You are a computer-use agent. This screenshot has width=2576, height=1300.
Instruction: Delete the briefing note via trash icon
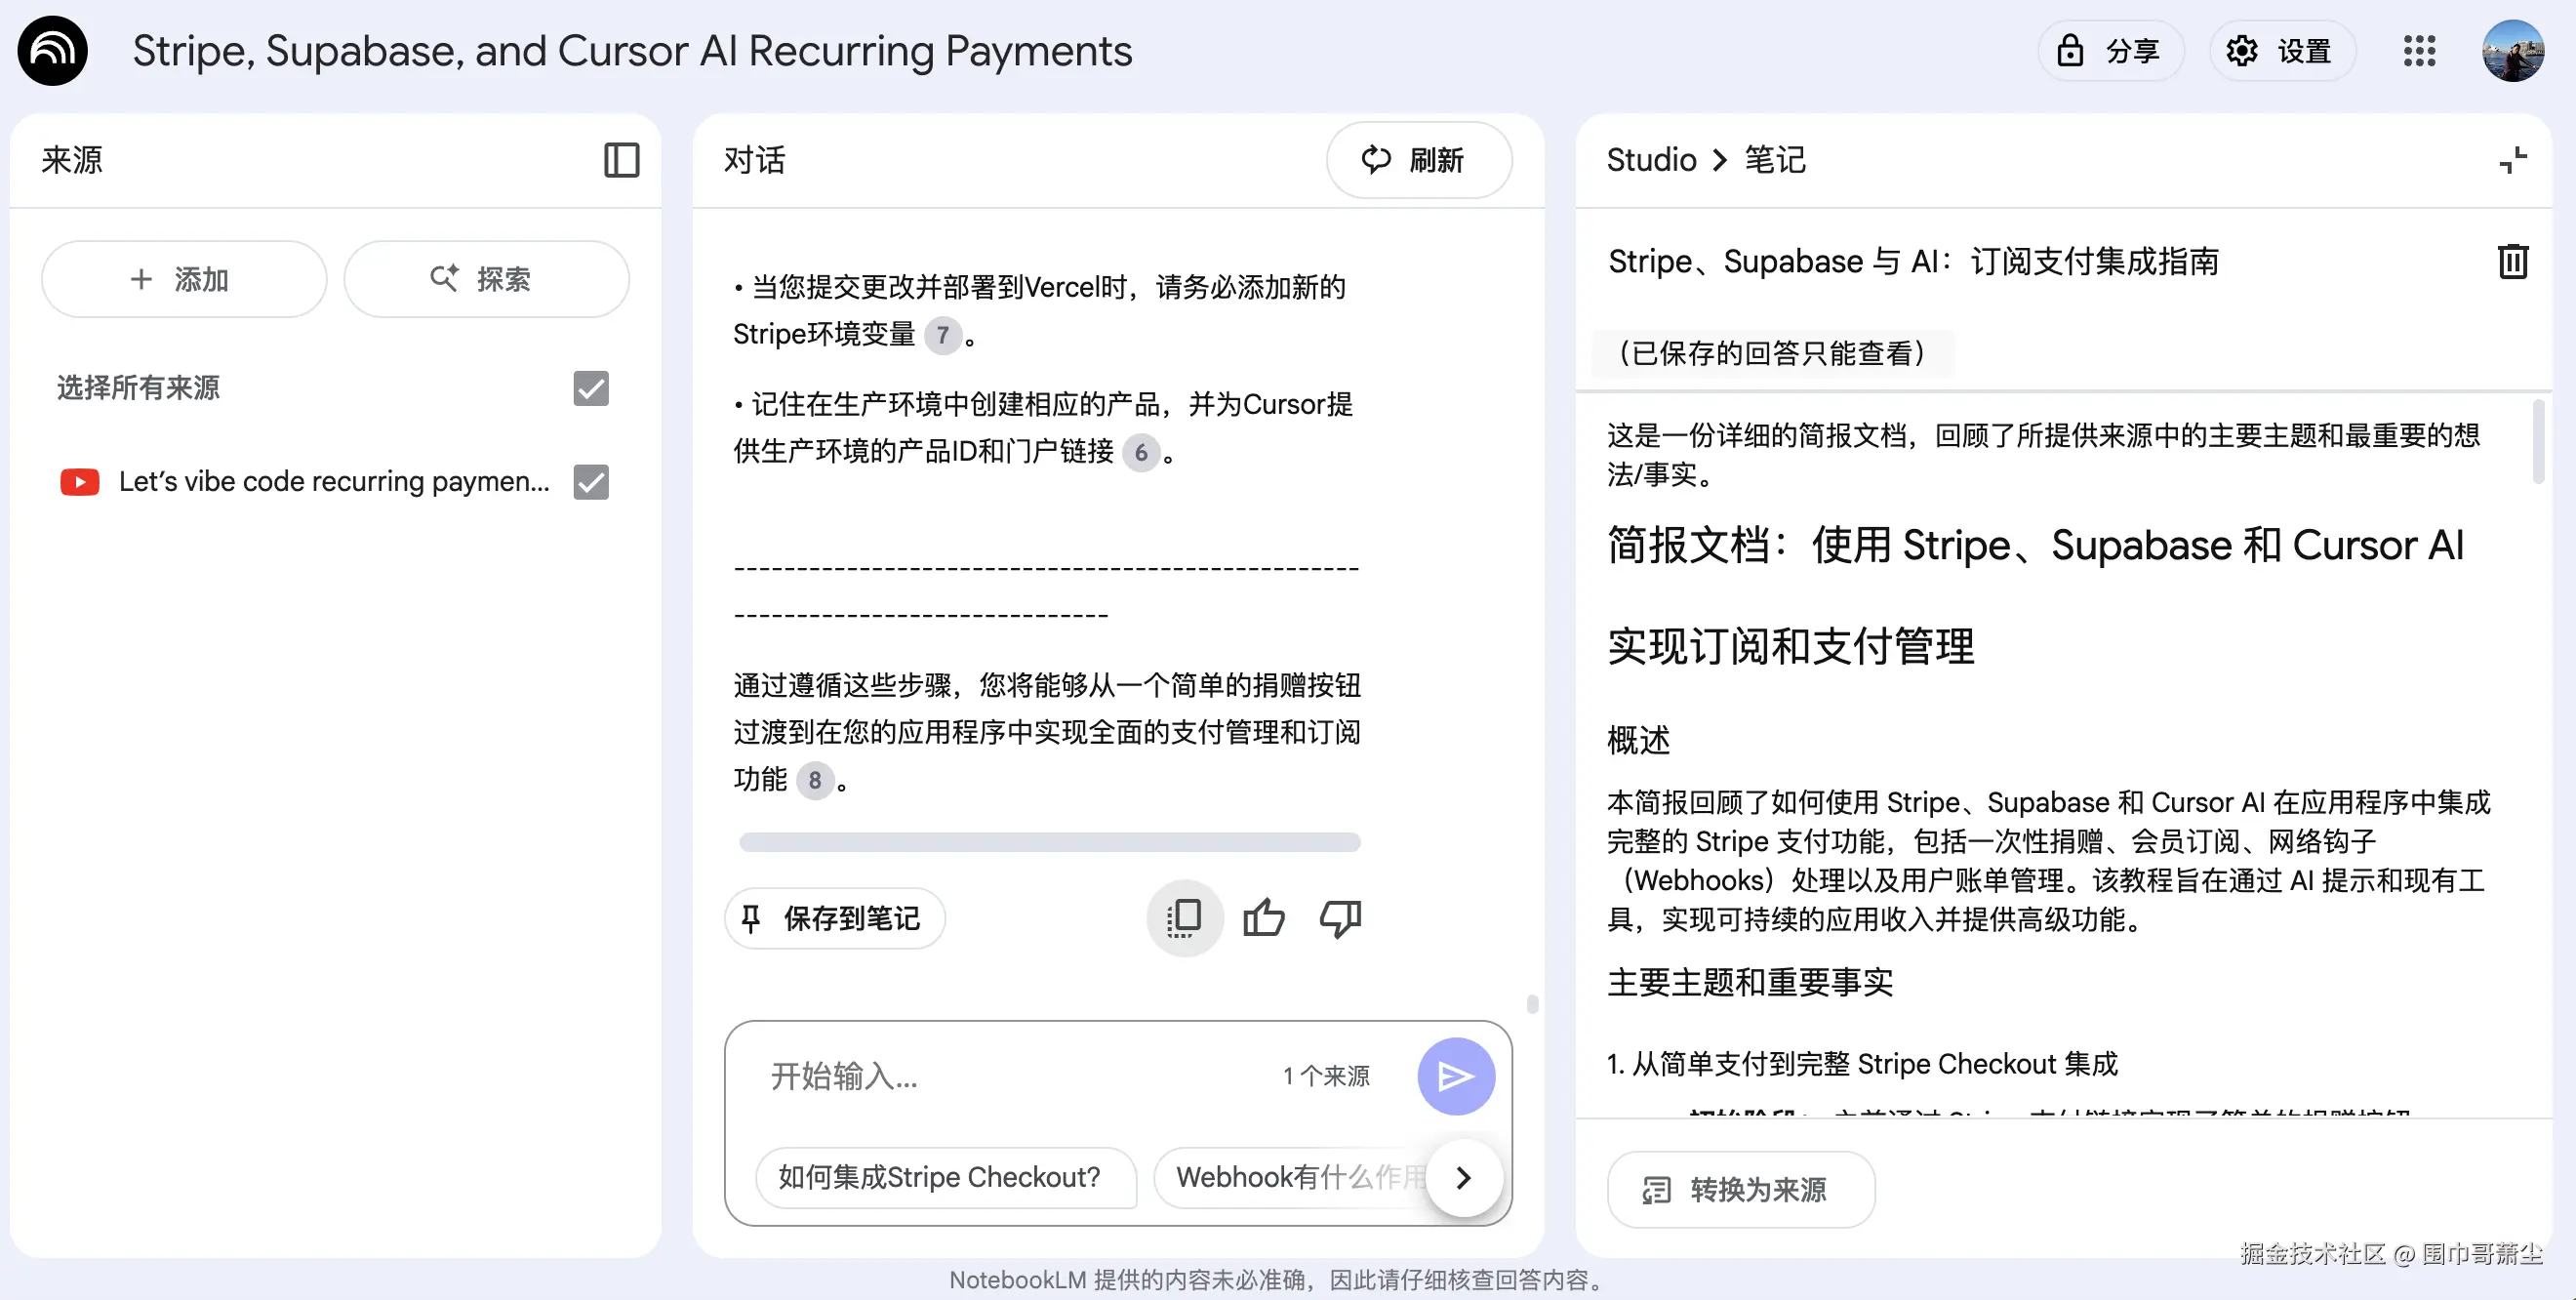(2515, 261)
